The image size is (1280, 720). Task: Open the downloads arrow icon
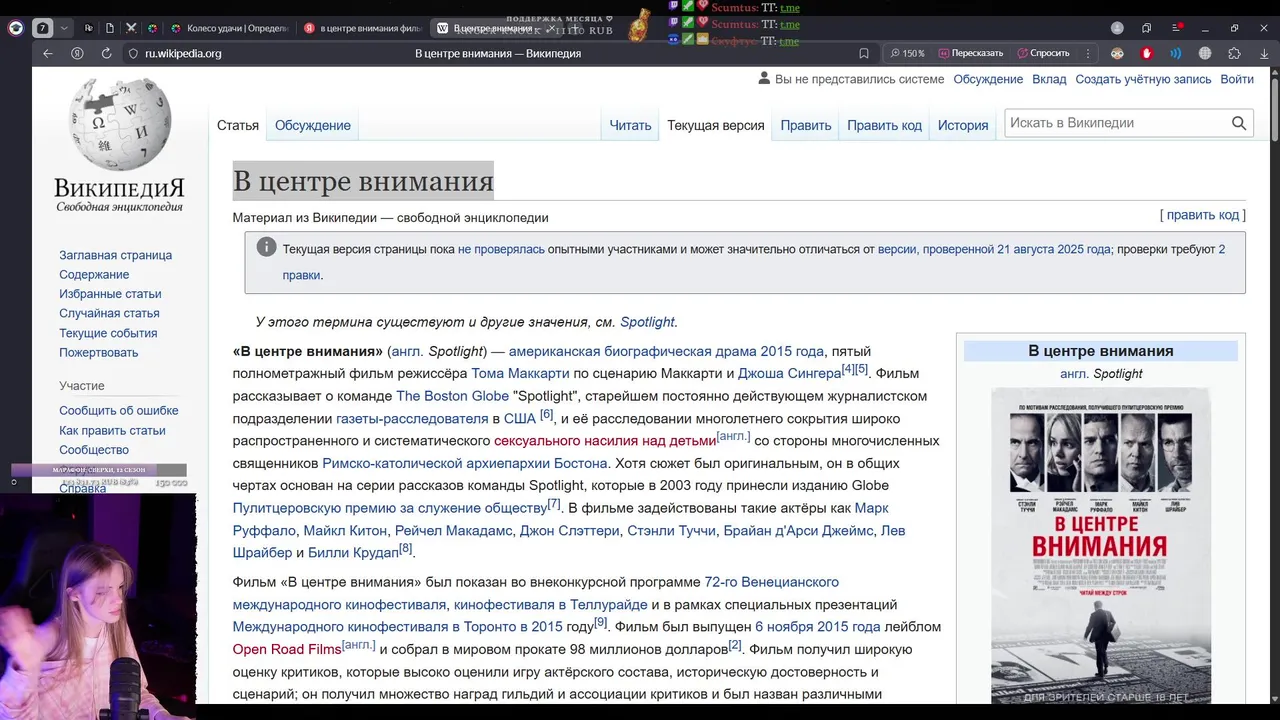pos(1263,53)
